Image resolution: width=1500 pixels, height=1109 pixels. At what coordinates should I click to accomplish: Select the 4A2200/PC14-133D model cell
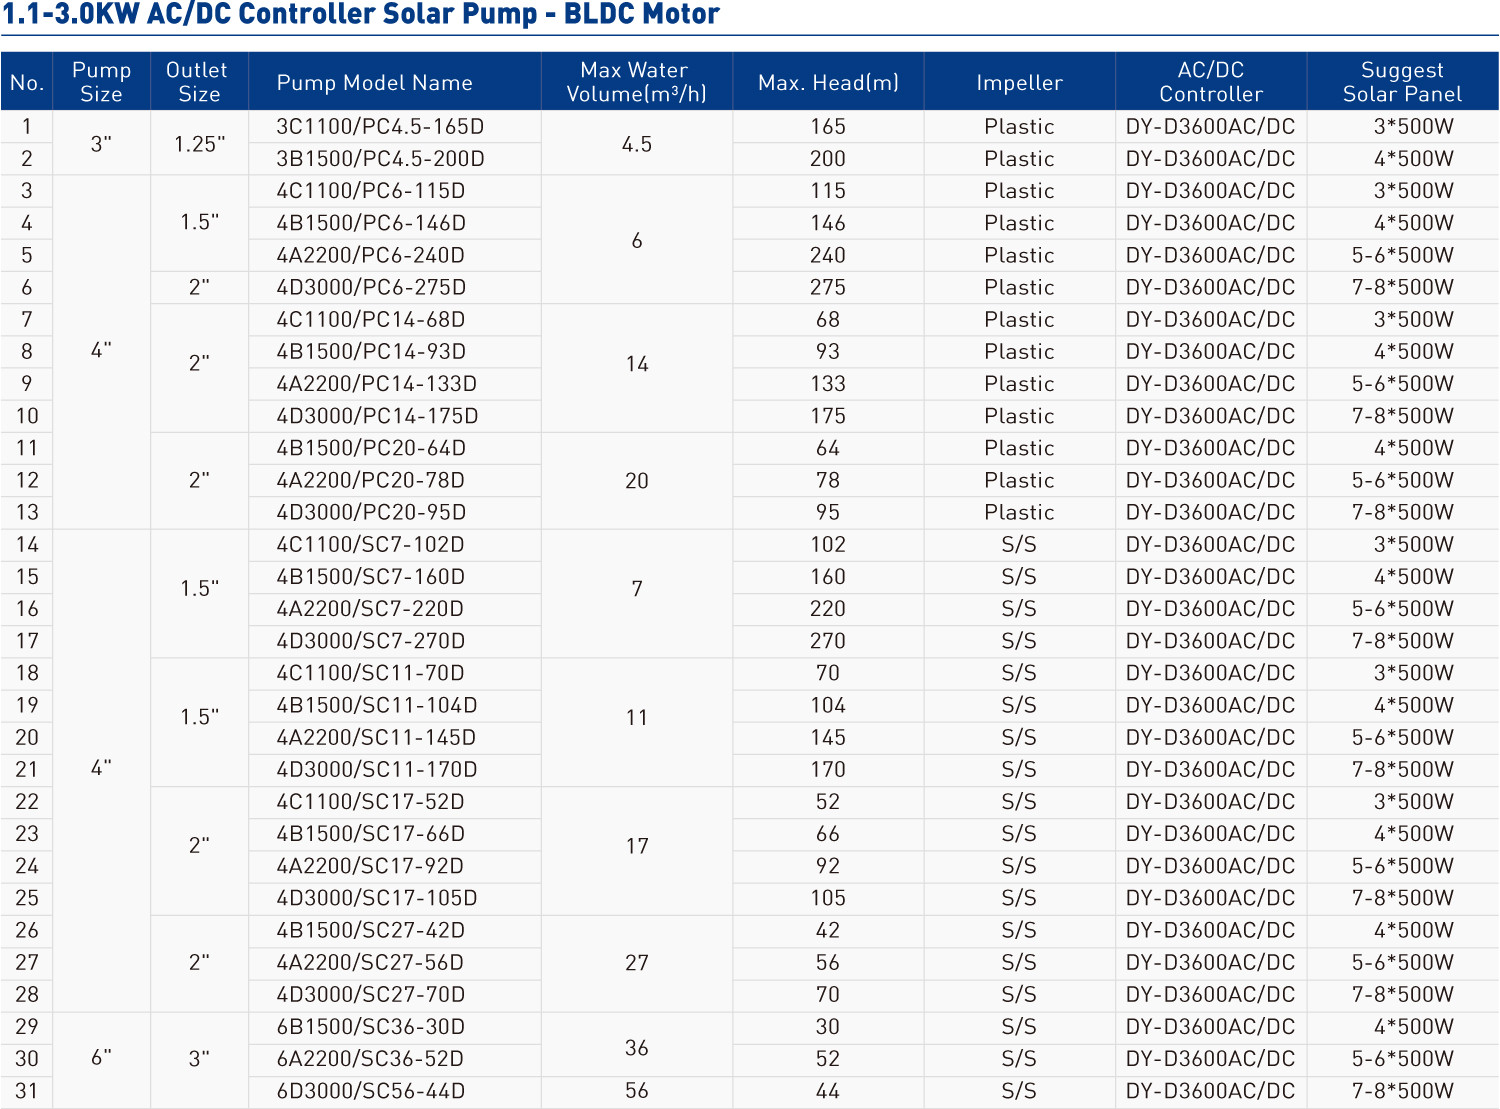click(376, 384)
